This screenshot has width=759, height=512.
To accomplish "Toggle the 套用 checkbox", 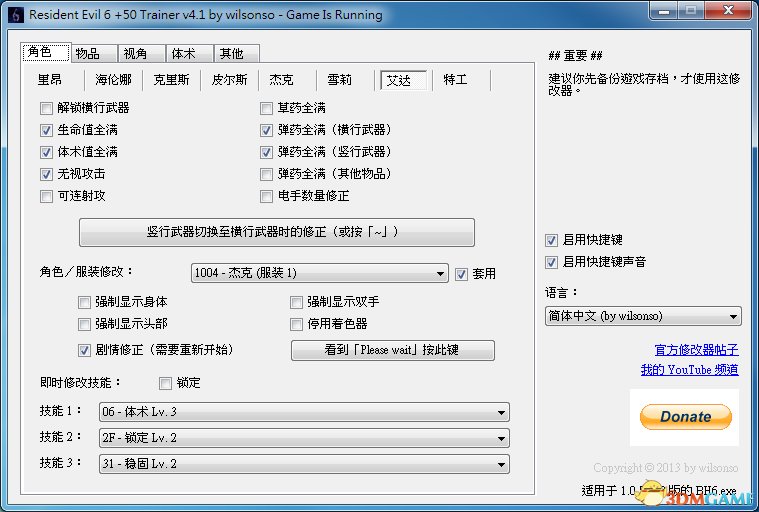I will [x=461, y=274].
